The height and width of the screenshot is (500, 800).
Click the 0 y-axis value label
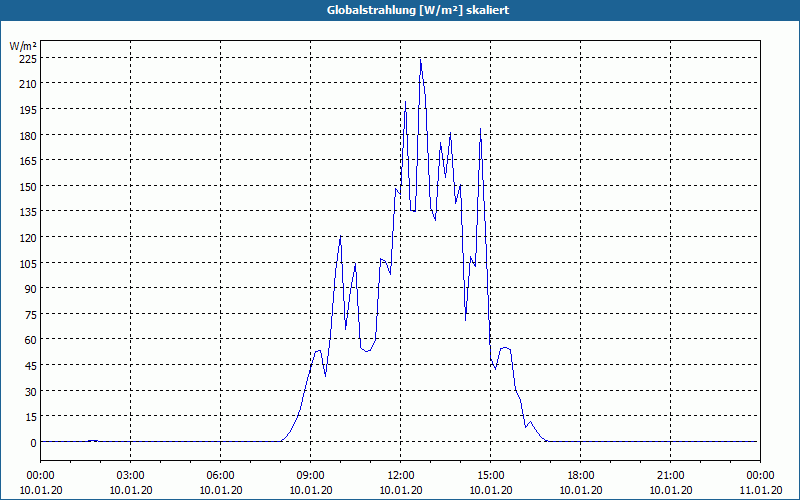tap(34, 443)
